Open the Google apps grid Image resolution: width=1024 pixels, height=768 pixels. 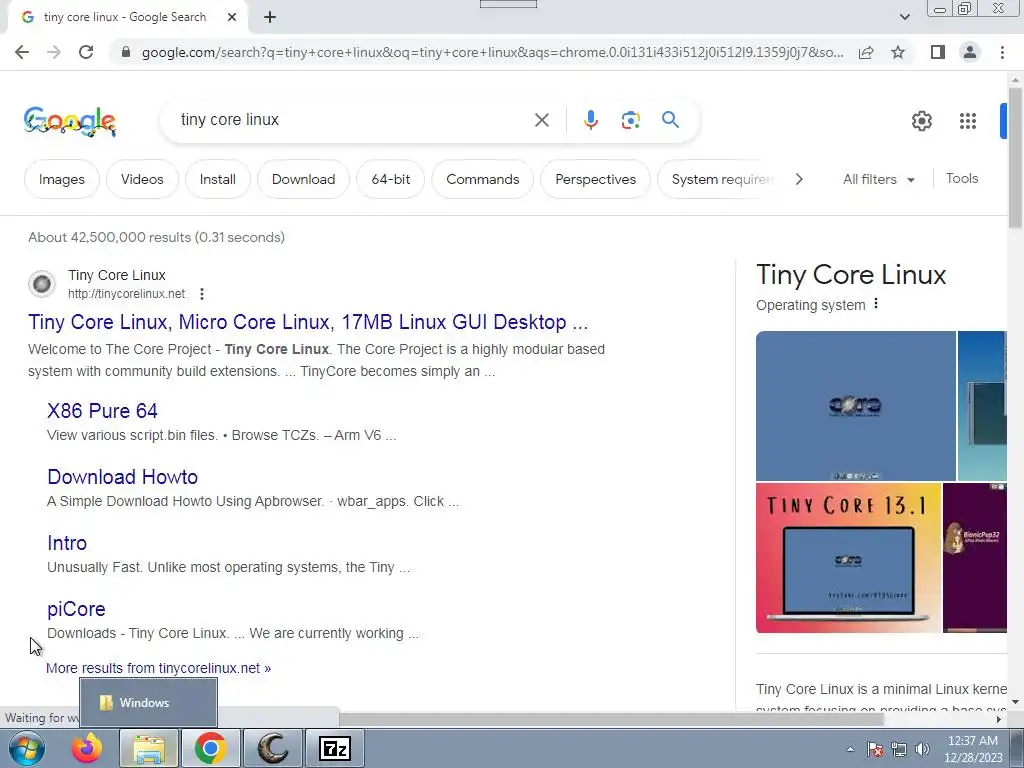(x=968, y=121)
